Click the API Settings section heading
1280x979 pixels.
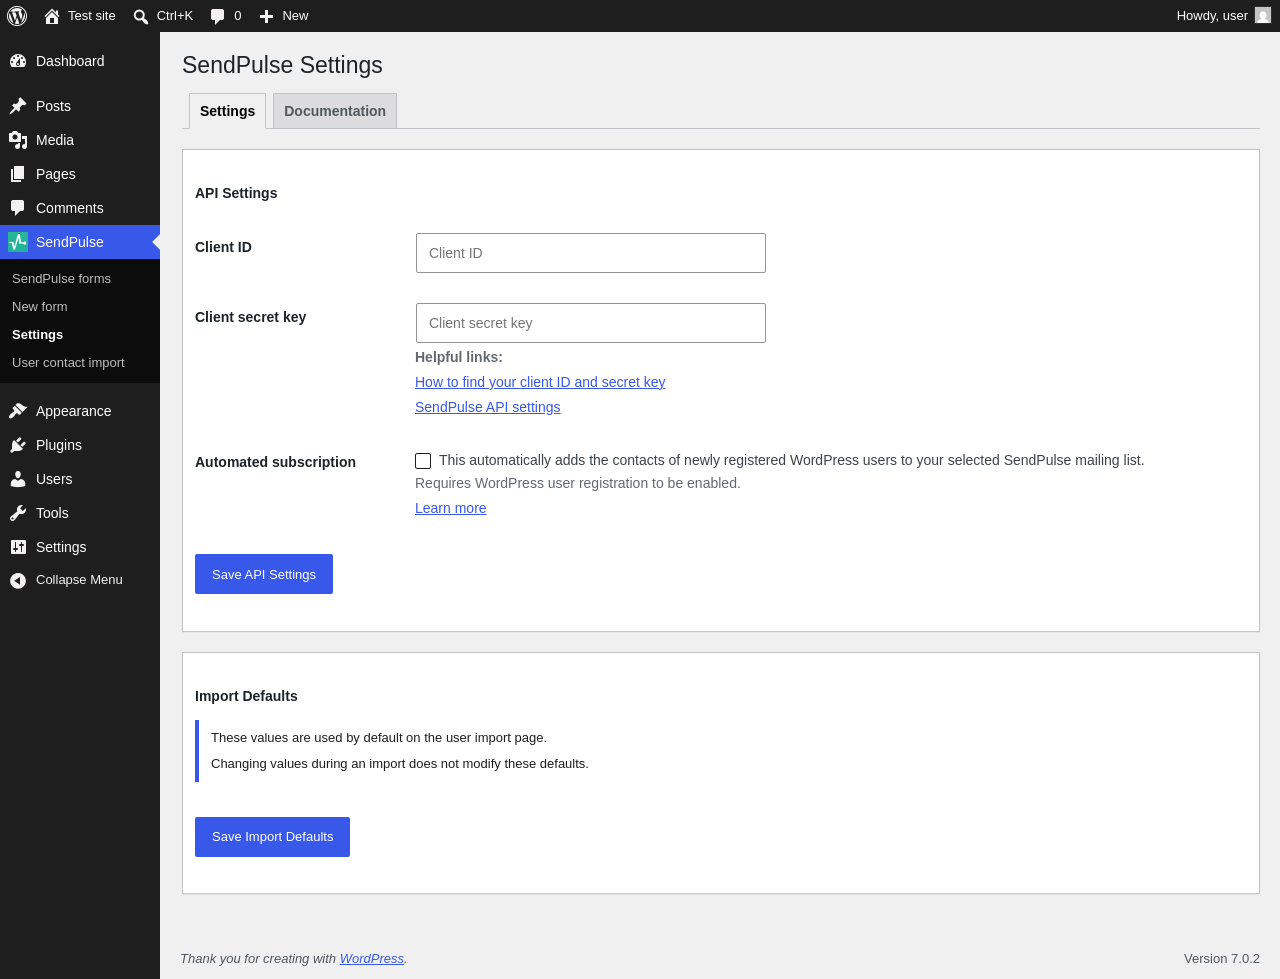point(236,193)
